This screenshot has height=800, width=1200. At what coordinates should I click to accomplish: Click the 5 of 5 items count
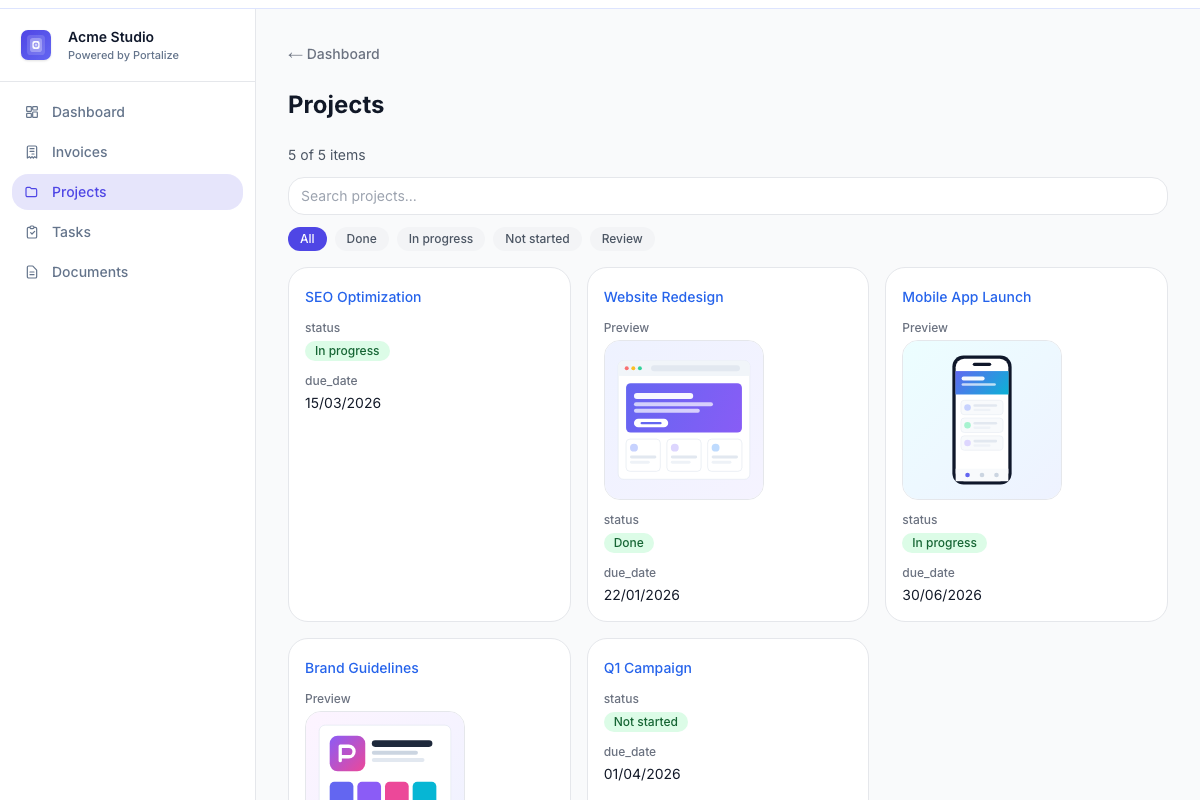[x=327, y=155]
